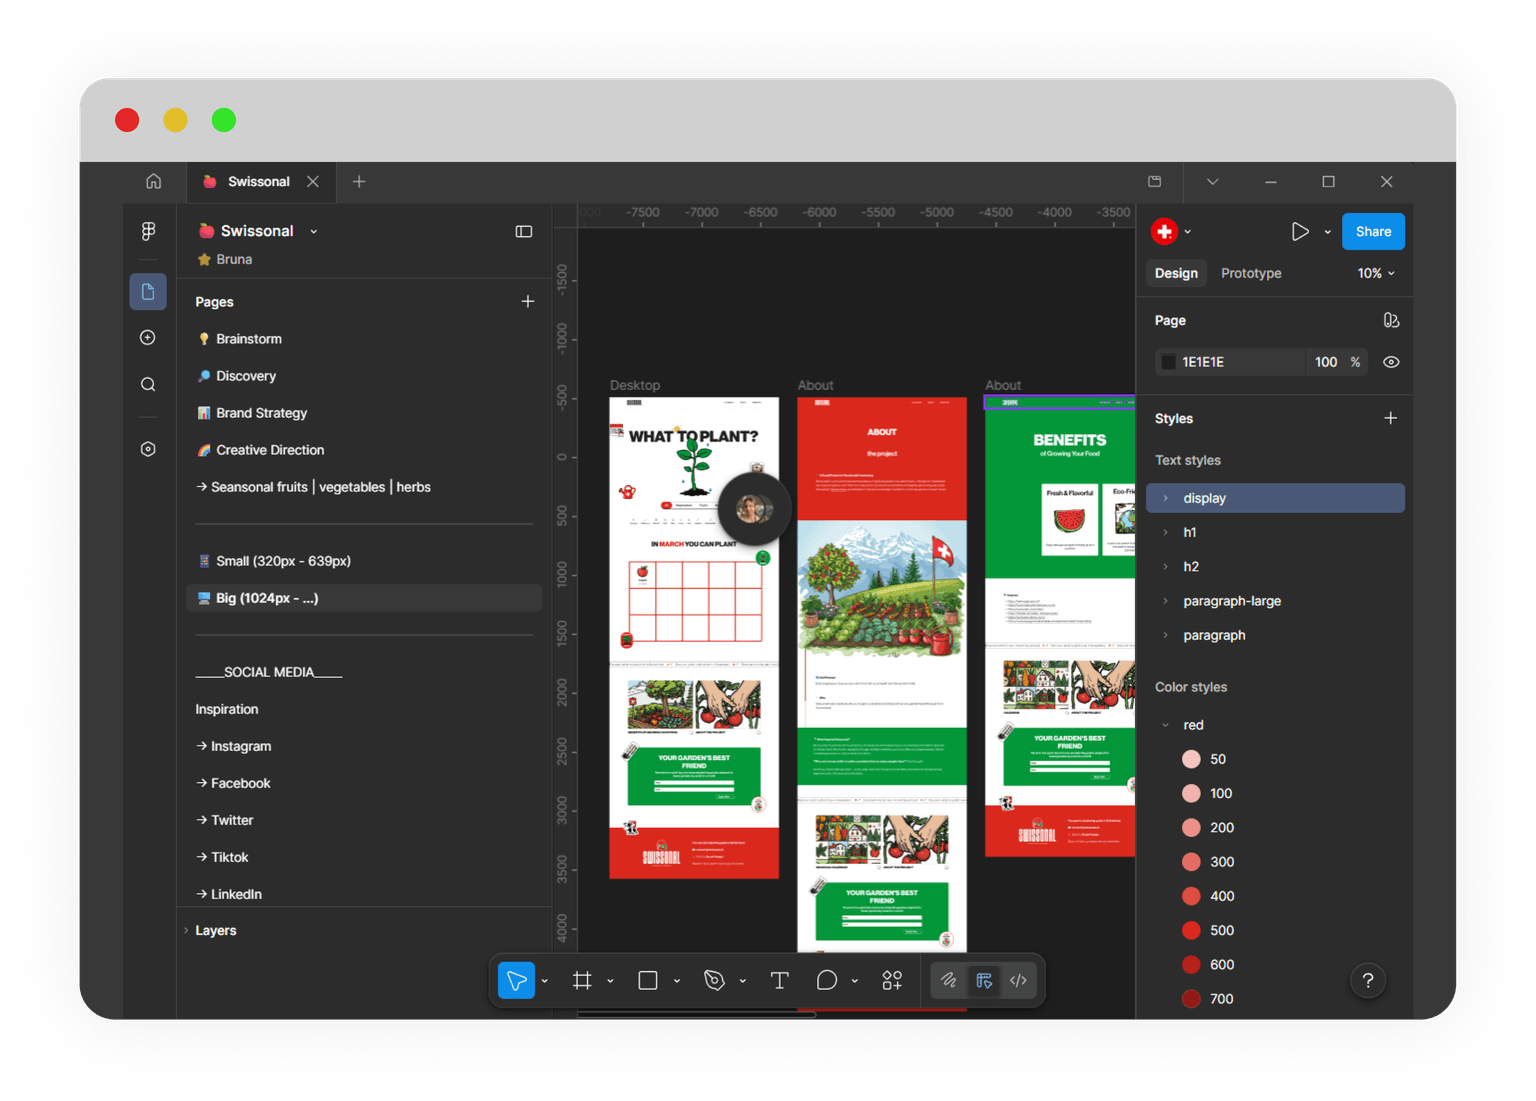Open Swissonal file name dropdown
The height and width of the screenshot is (1101, 1536).
click(x=314, y=231)
